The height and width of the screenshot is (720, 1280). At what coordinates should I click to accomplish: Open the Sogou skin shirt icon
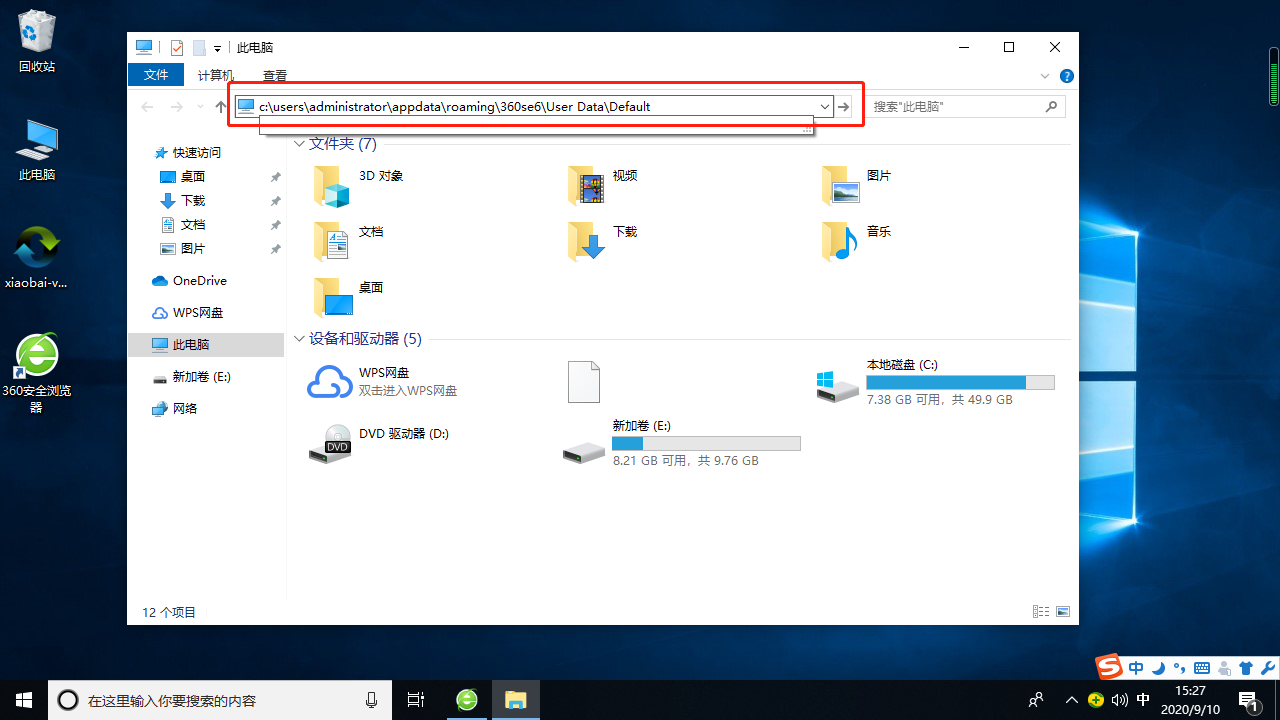[x=1245, y=667]
